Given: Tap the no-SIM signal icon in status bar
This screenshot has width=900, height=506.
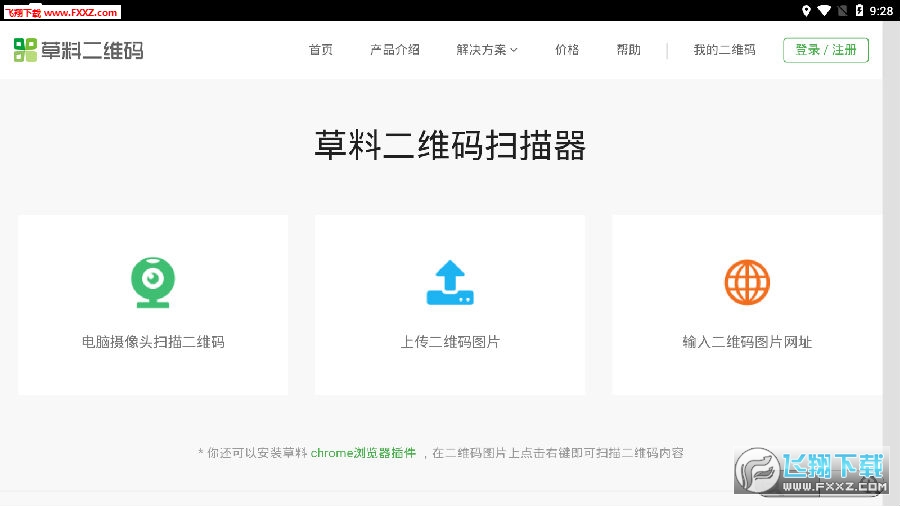Looking at the screenshot, I should [x=842, y=10].
